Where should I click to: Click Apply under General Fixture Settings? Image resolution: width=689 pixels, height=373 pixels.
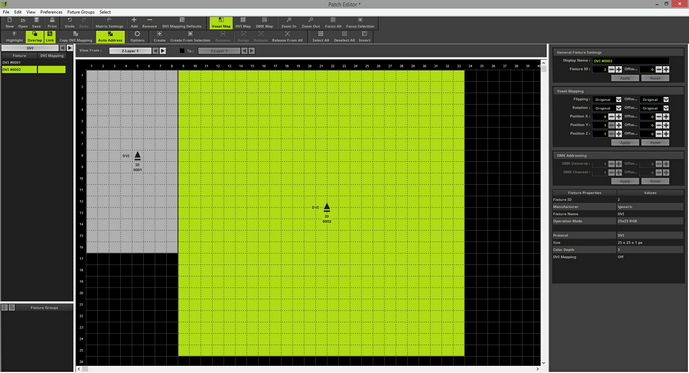point(625,78)
